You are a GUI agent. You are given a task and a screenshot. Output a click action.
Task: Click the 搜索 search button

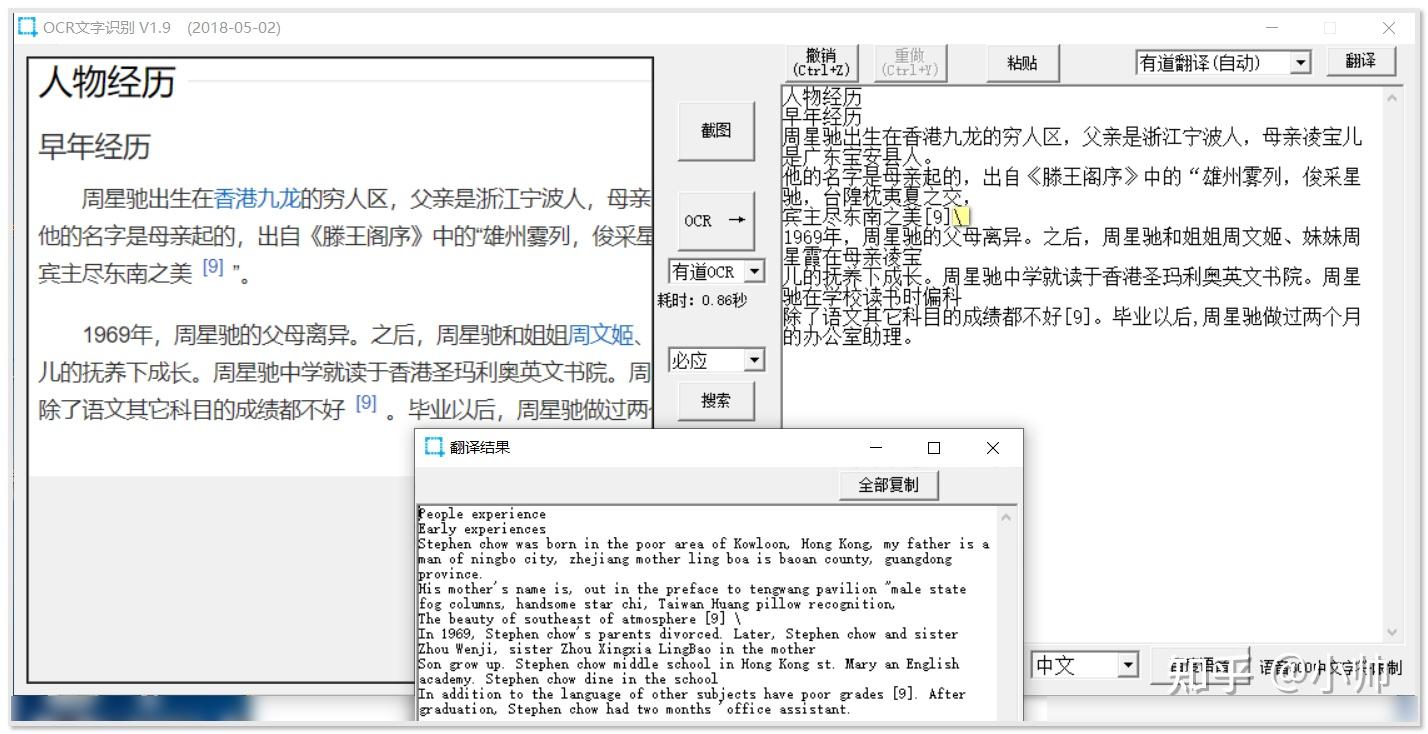tap(716, 401)
